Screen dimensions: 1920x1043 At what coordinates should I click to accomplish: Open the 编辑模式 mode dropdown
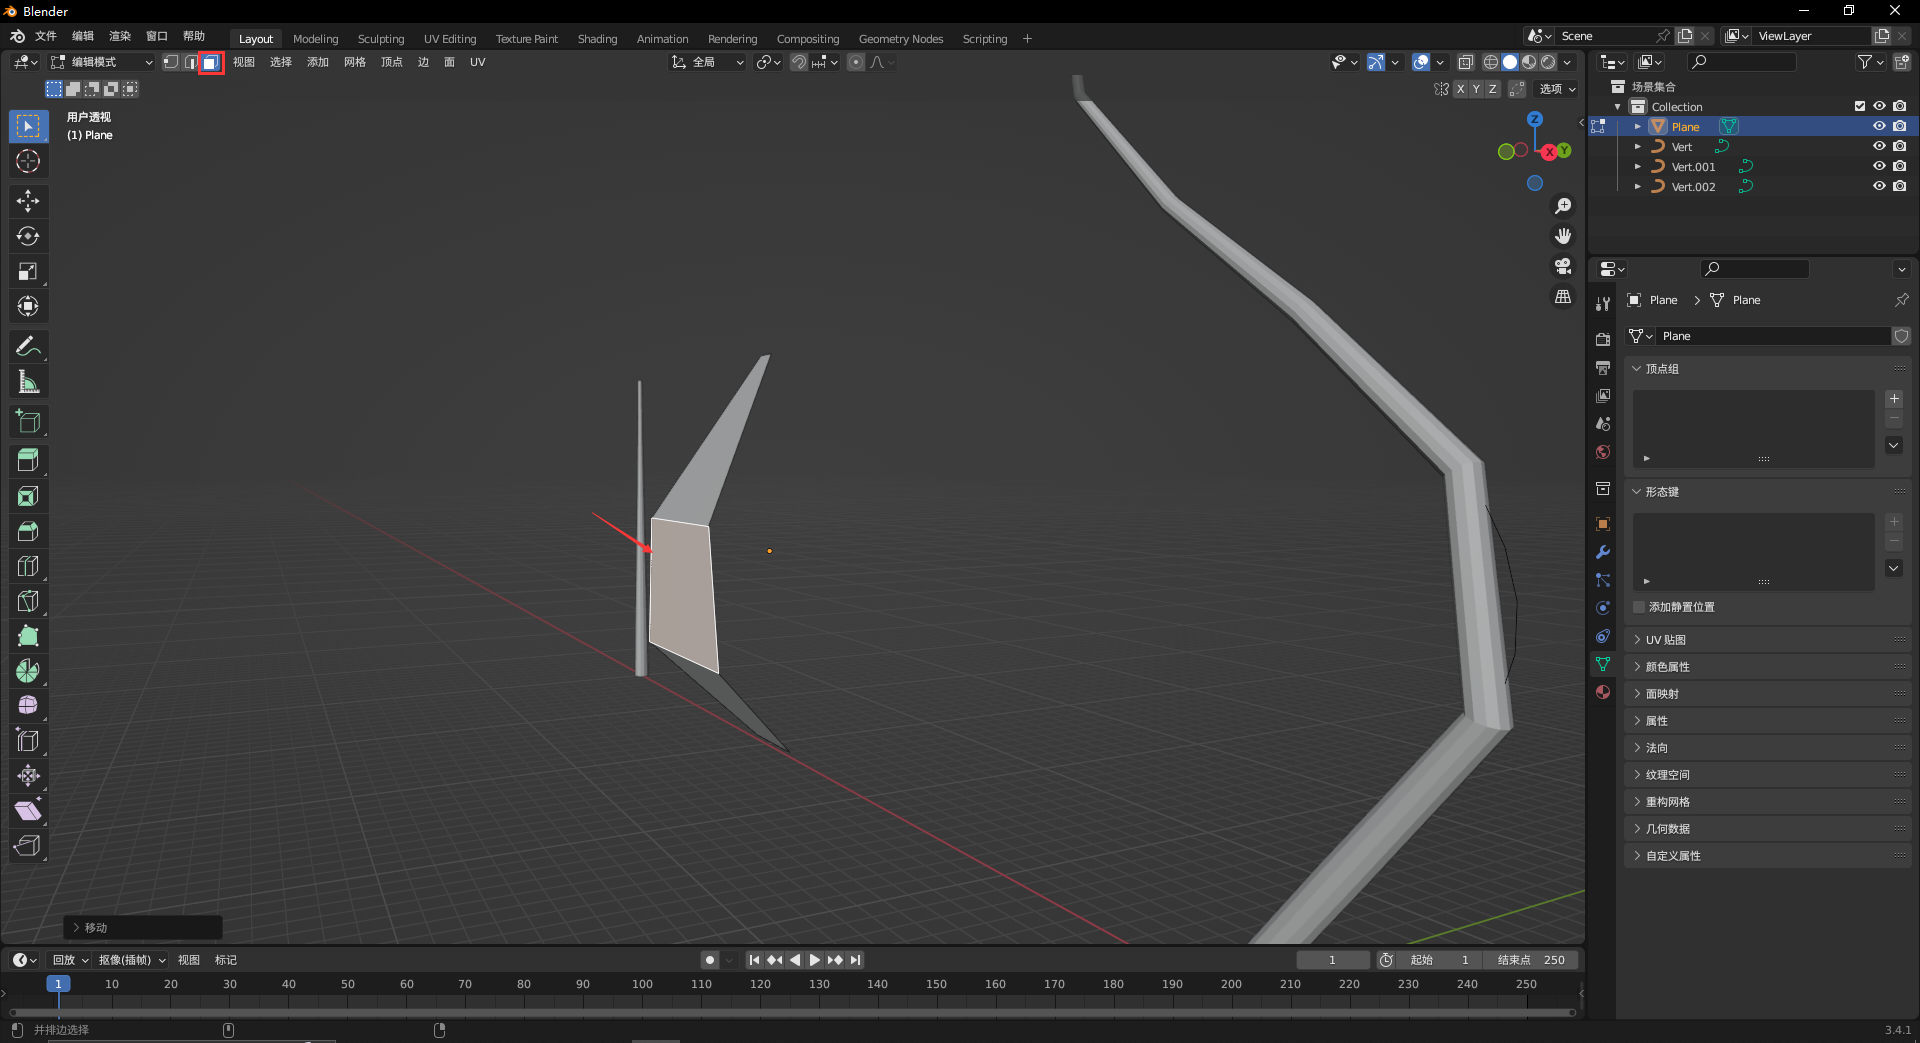click(102, 62)
